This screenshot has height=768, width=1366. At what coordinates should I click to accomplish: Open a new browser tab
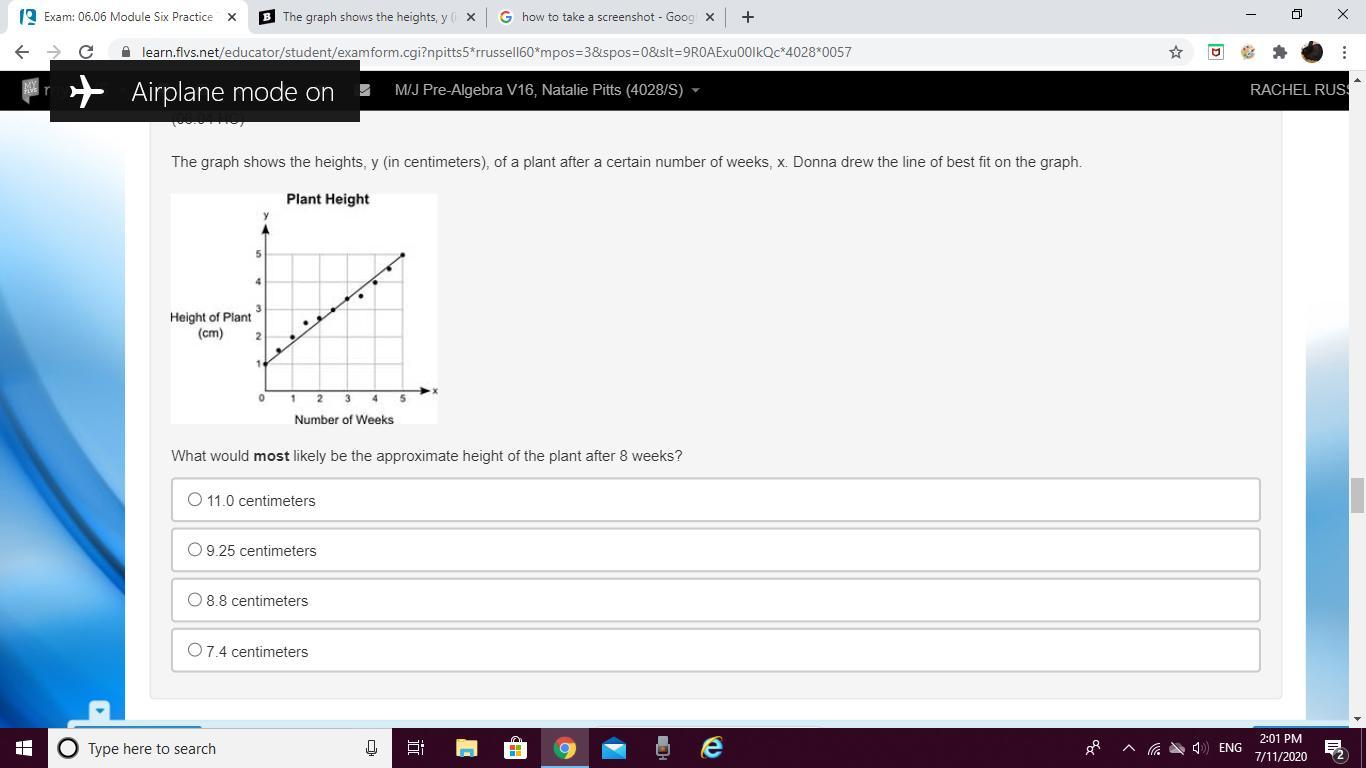click(747, 17)
